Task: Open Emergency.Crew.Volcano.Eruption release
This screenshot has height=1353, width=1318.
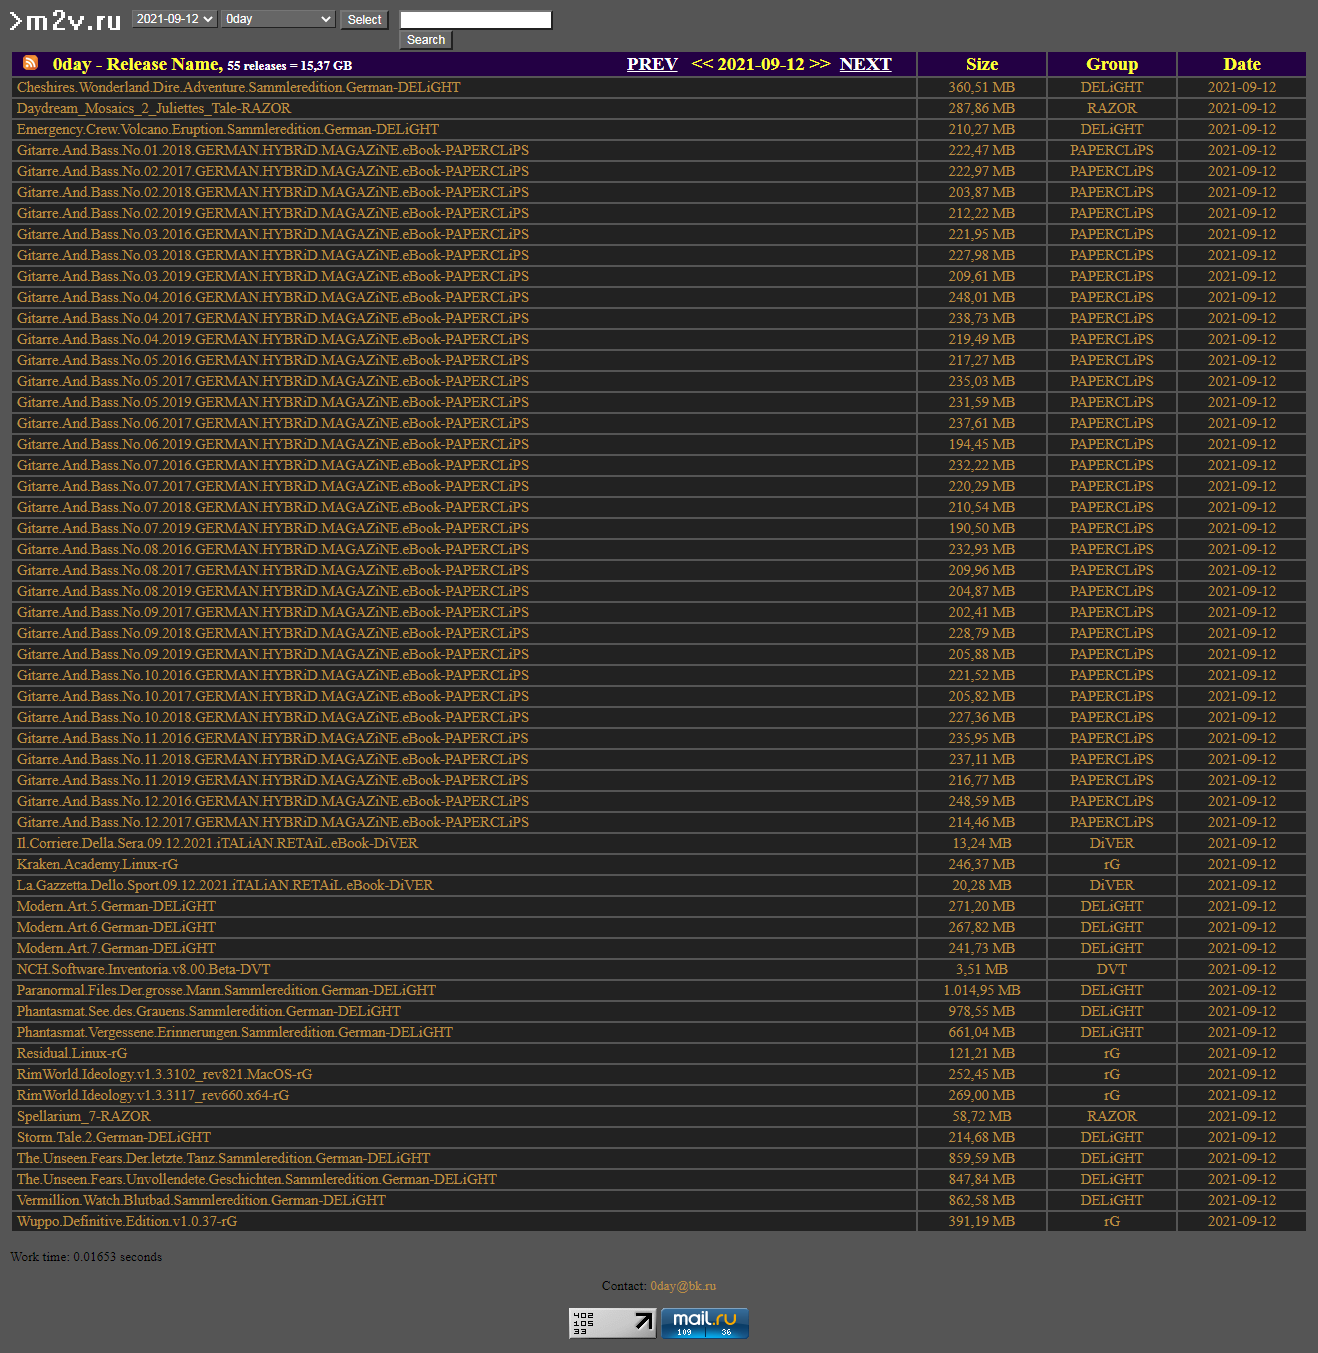Action: point(228,129)
